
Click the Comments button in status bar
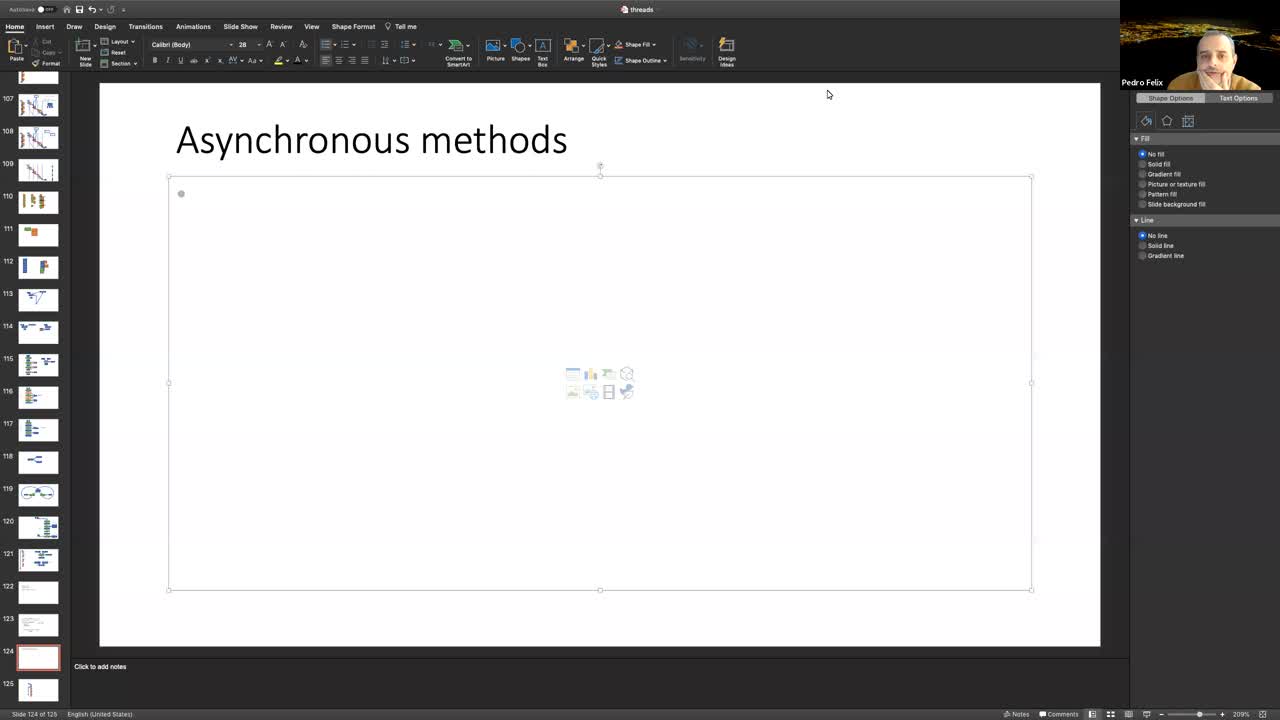(x=1059, y=714)
